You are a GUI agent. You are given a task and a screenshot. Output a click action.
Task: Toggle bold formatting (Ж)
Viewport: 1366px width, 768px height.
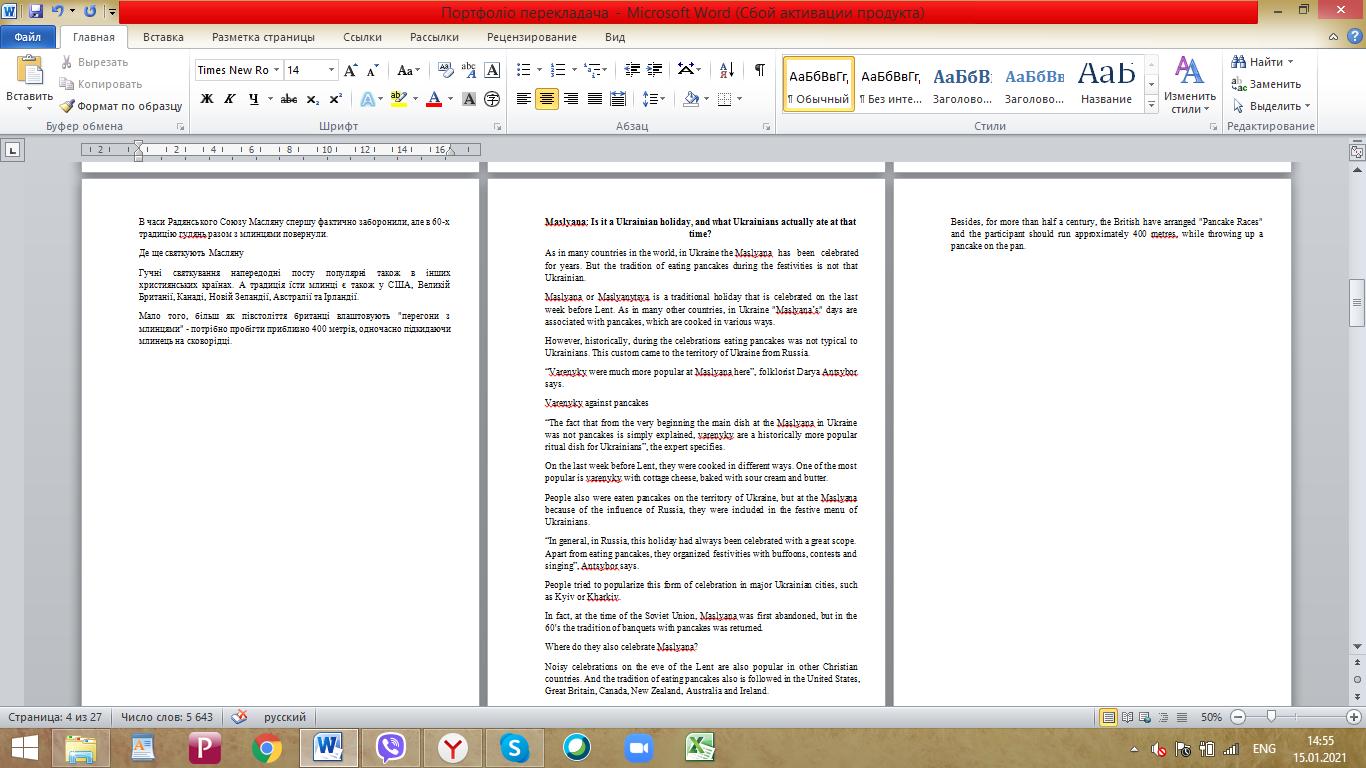(206, 99)
